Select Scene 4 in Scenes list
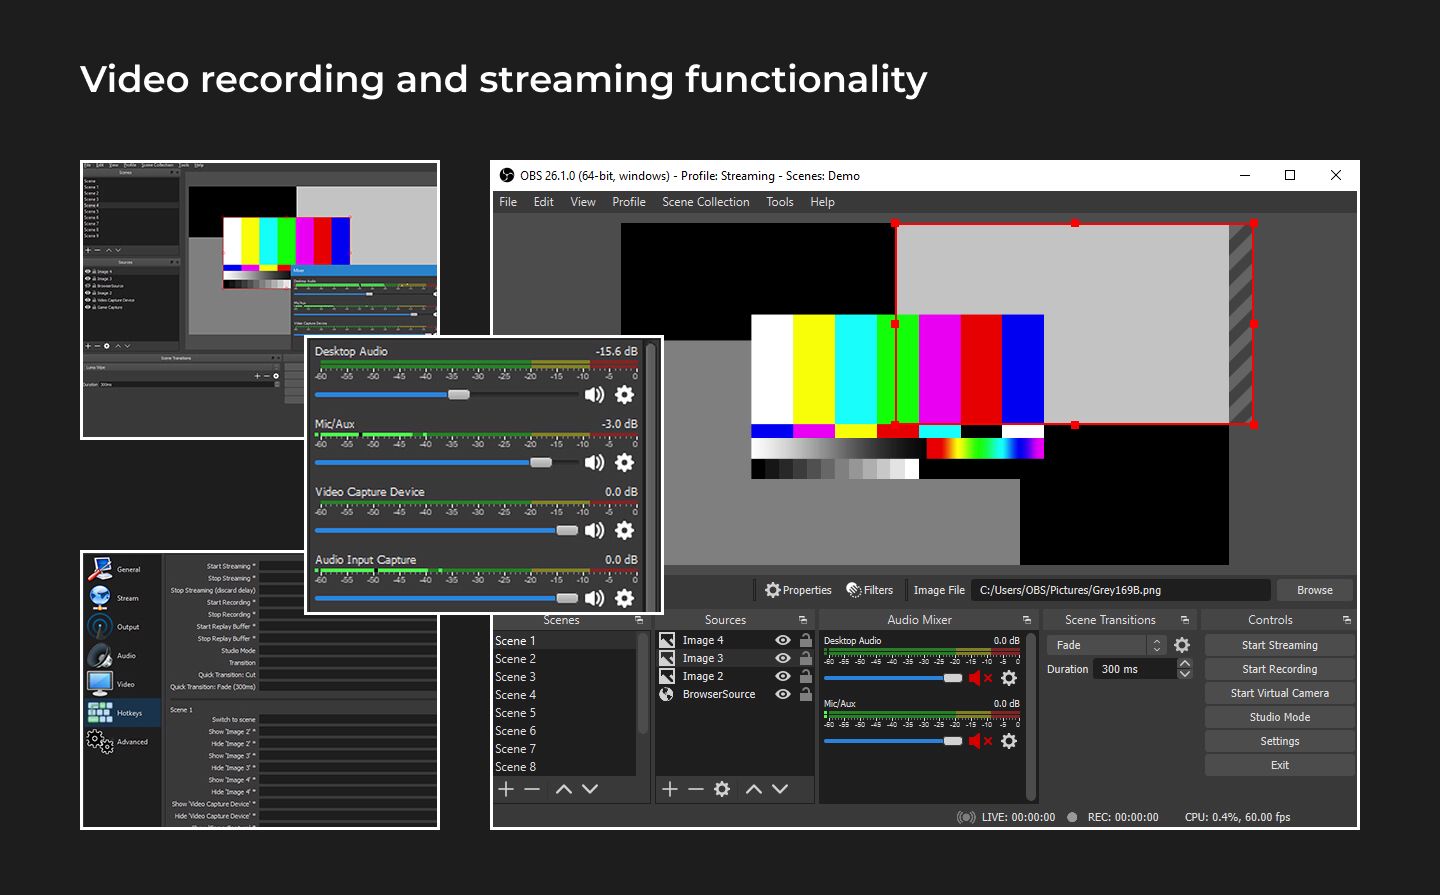1440x895 pixels. [x=565, y=695]
